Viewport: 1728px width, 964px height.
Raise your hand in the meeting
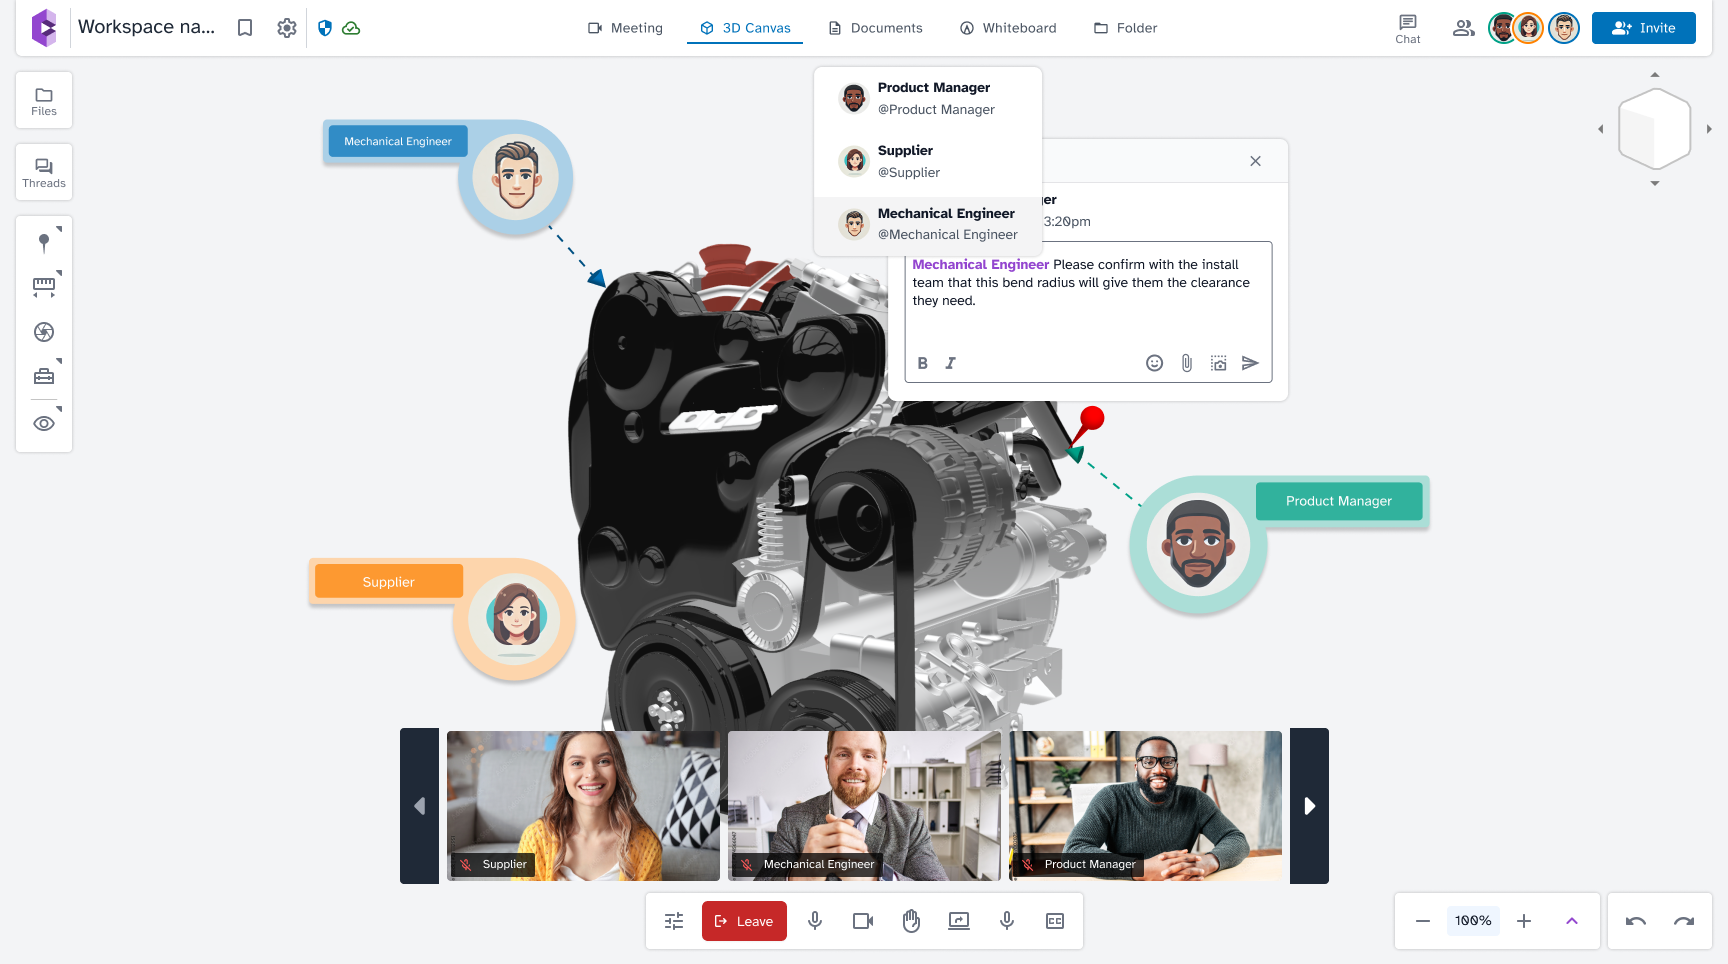point(910,920)
